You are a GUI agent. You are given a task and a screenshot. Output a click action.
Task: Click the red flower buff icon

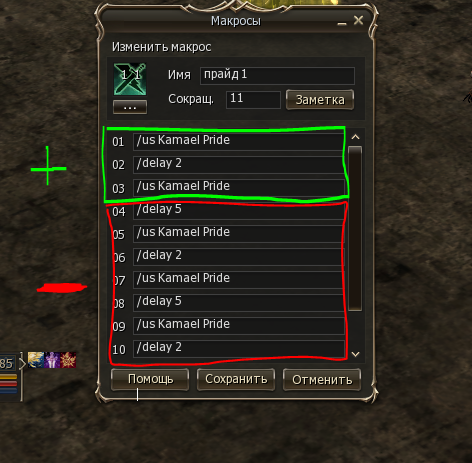pos(68,360)
